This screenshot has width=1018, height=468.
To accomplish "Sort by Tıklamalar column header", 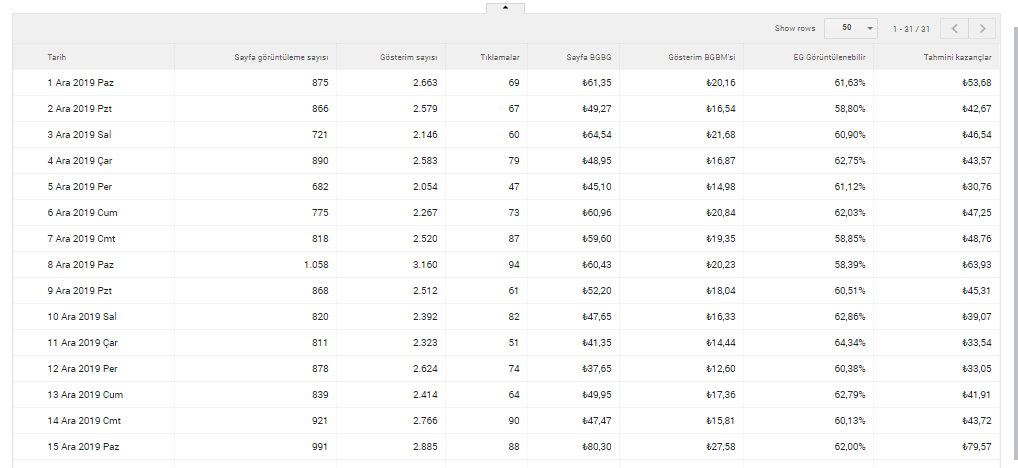I will (x=499, y=57).
